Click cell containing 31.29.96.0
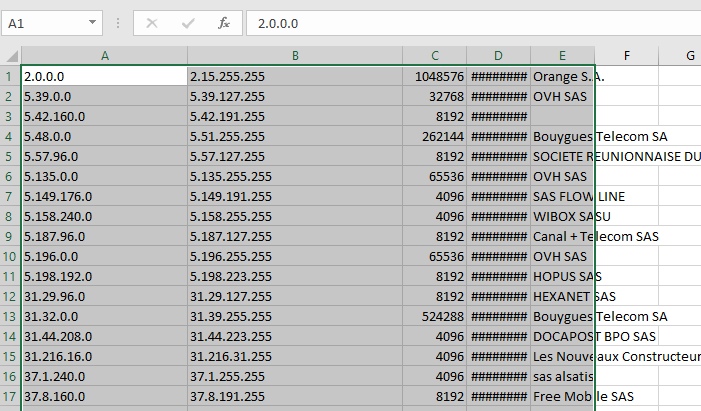The width and height of the screenshot is (701, 411). [x=105, y=296]
